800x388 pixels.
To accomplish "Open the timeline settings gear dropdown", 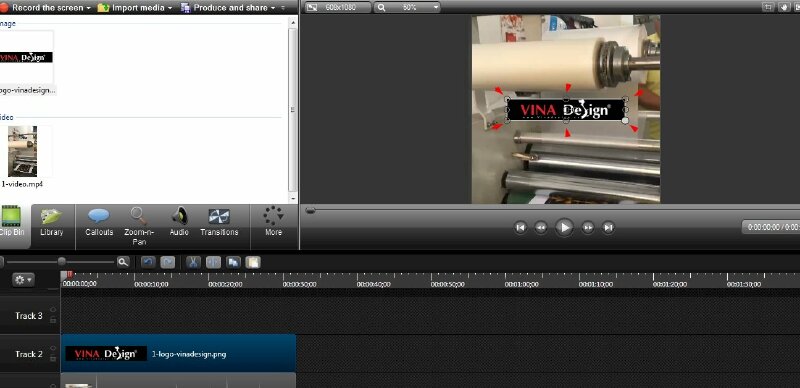I will click(x=23, y=280).
